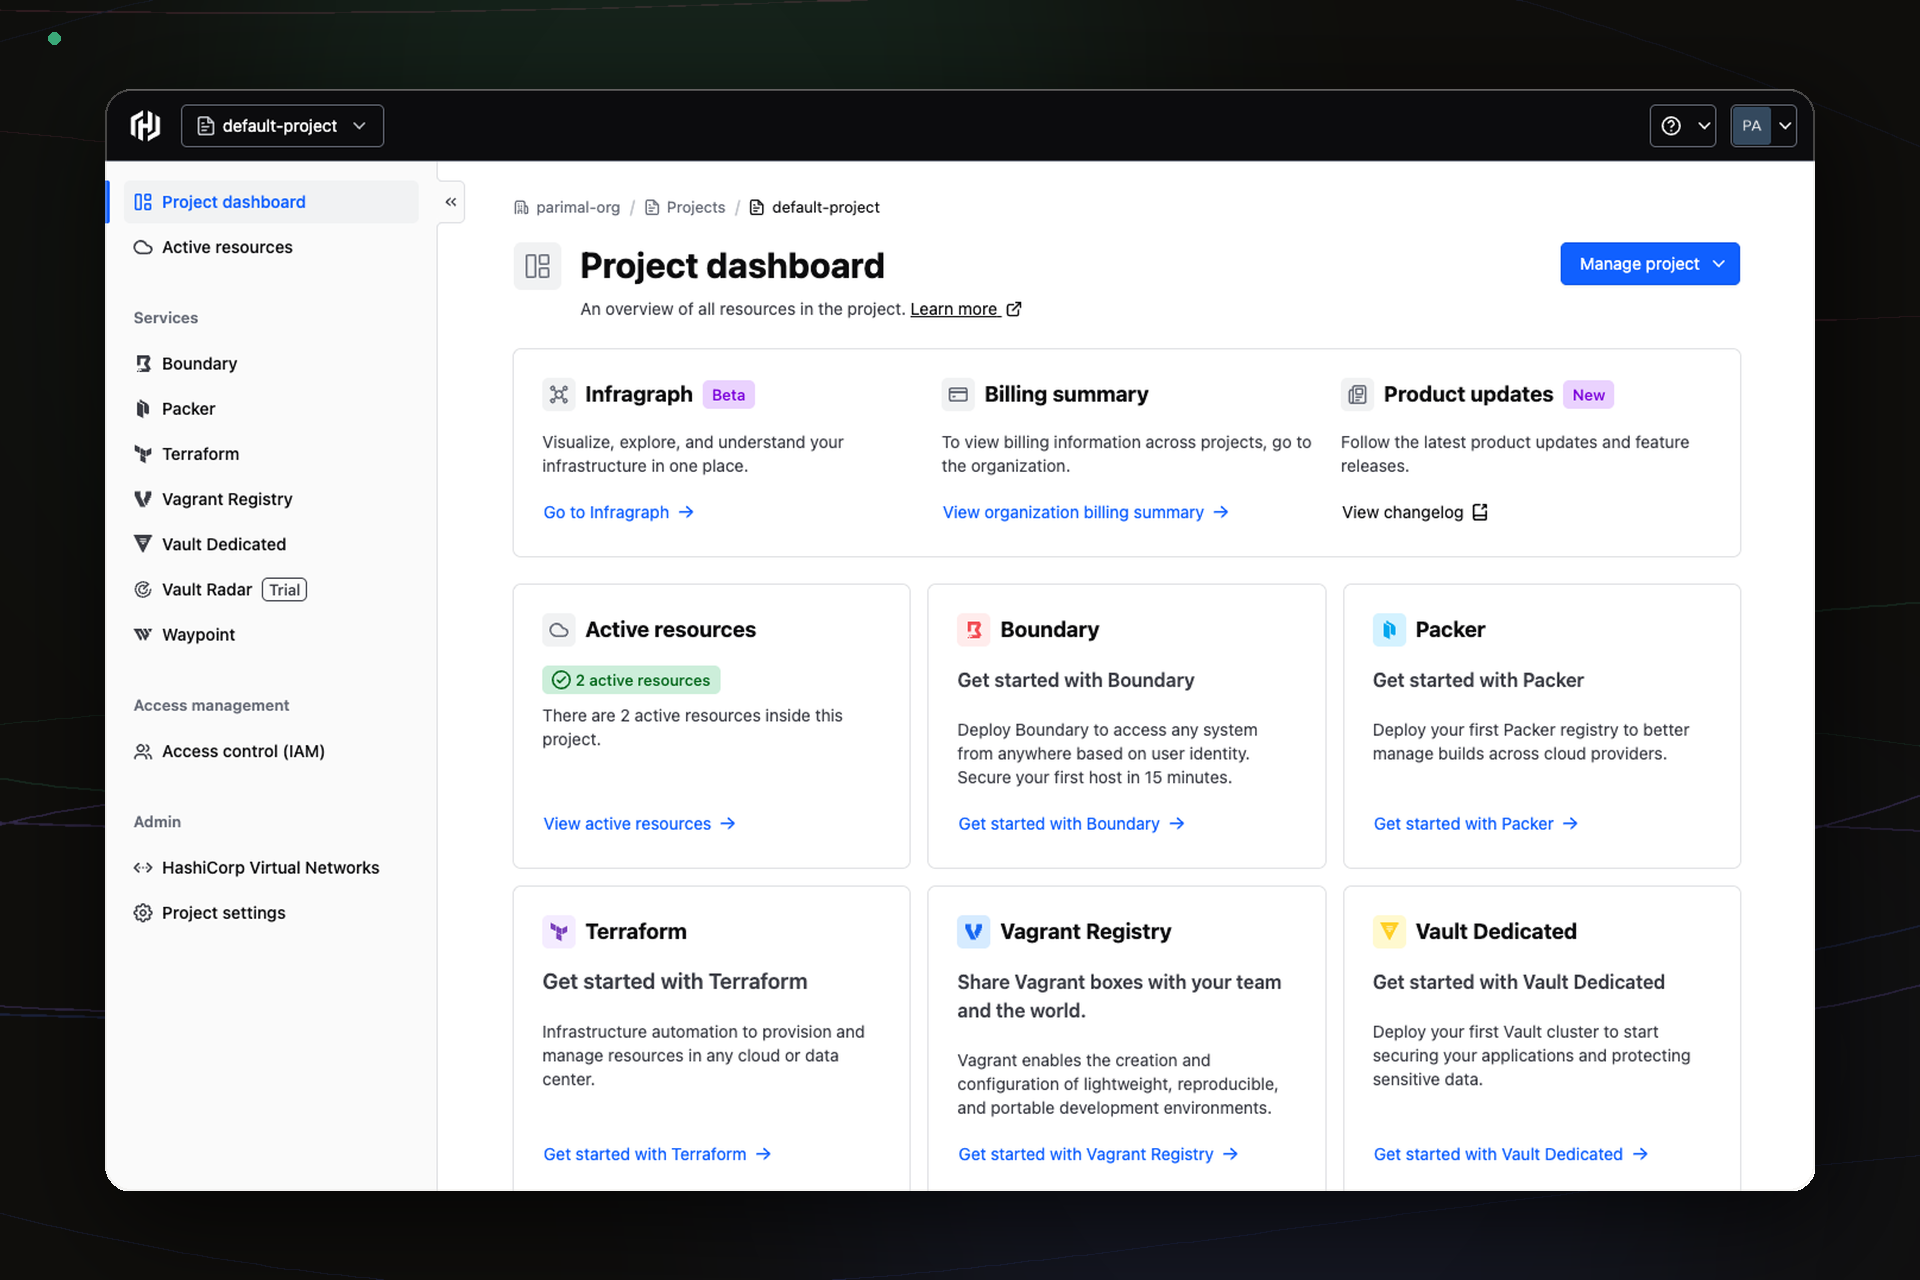Click the Waypoint icon in sidebar
Screen dimensions: 1920x1280
pos(143,635)
